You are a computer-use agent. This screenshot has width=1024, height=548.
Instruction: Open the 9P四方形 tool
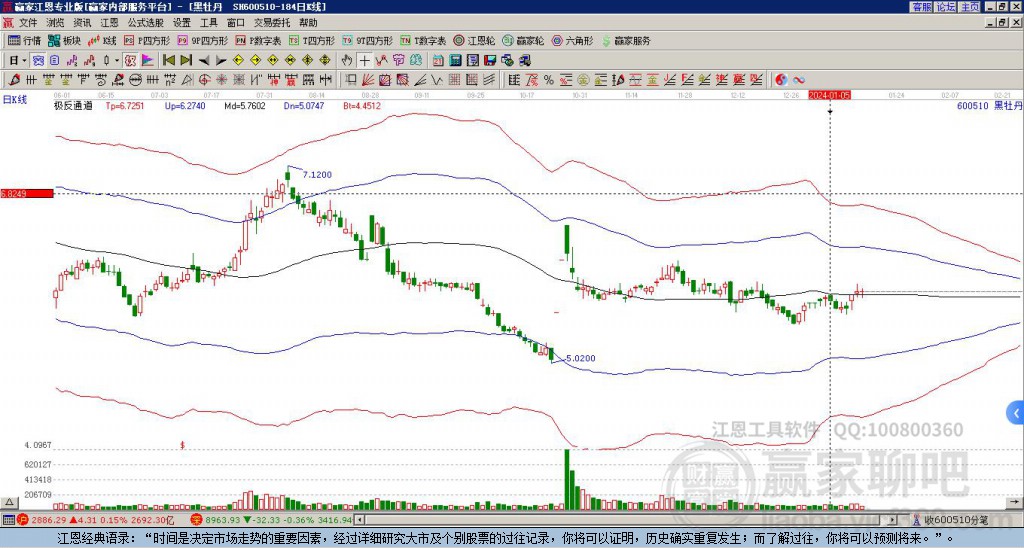tap(203, 40)
